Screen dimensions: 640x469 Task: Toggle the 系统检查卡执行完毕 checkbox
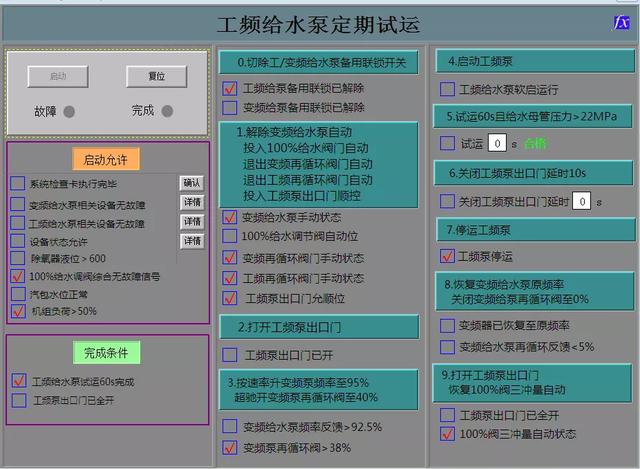18,184
